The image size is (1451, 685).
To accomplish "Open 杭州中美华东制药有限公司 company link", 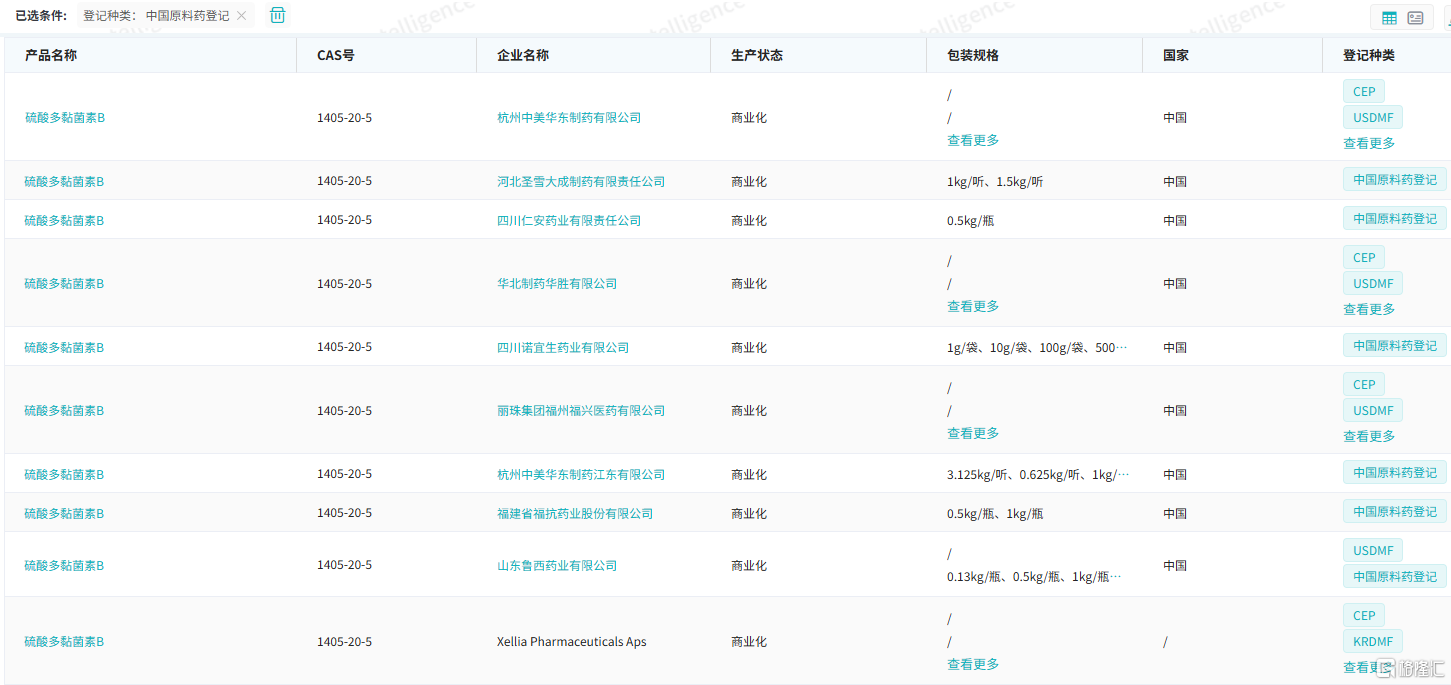I will 569,117.
